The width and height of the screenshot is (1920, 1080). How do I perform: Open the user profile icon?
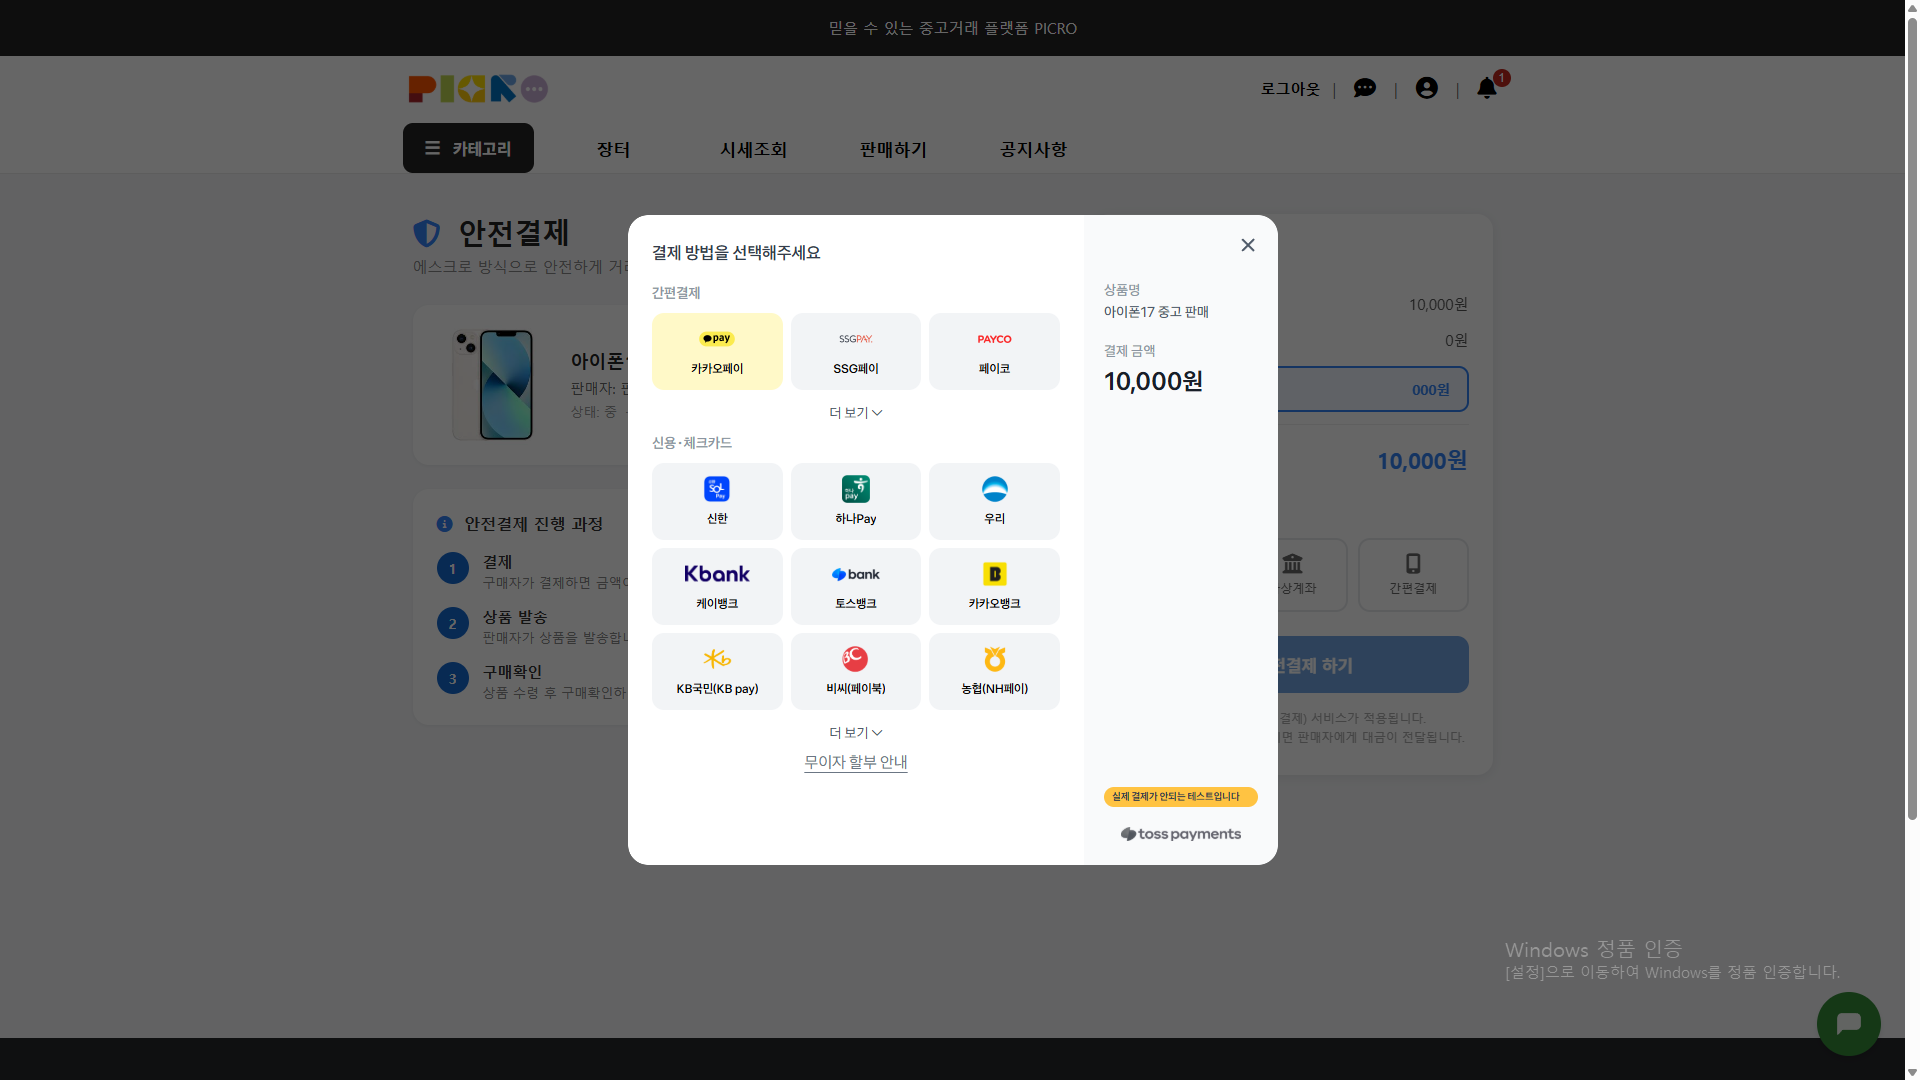tap(1427, 88)
